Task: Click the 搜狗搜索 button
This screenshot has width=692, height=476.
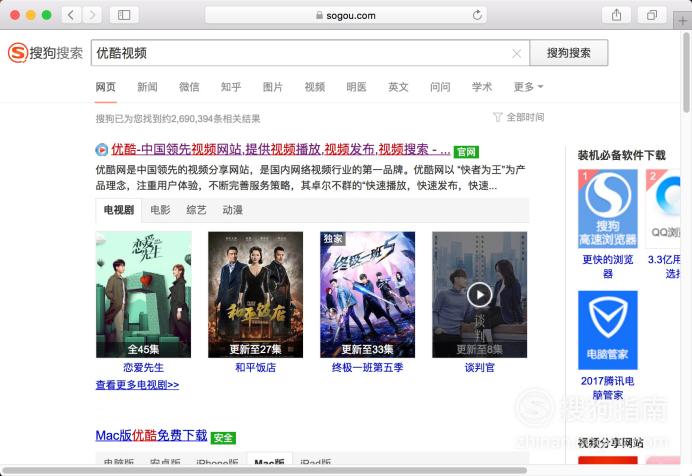Action: pyautogui.click(x=568, y=53)
